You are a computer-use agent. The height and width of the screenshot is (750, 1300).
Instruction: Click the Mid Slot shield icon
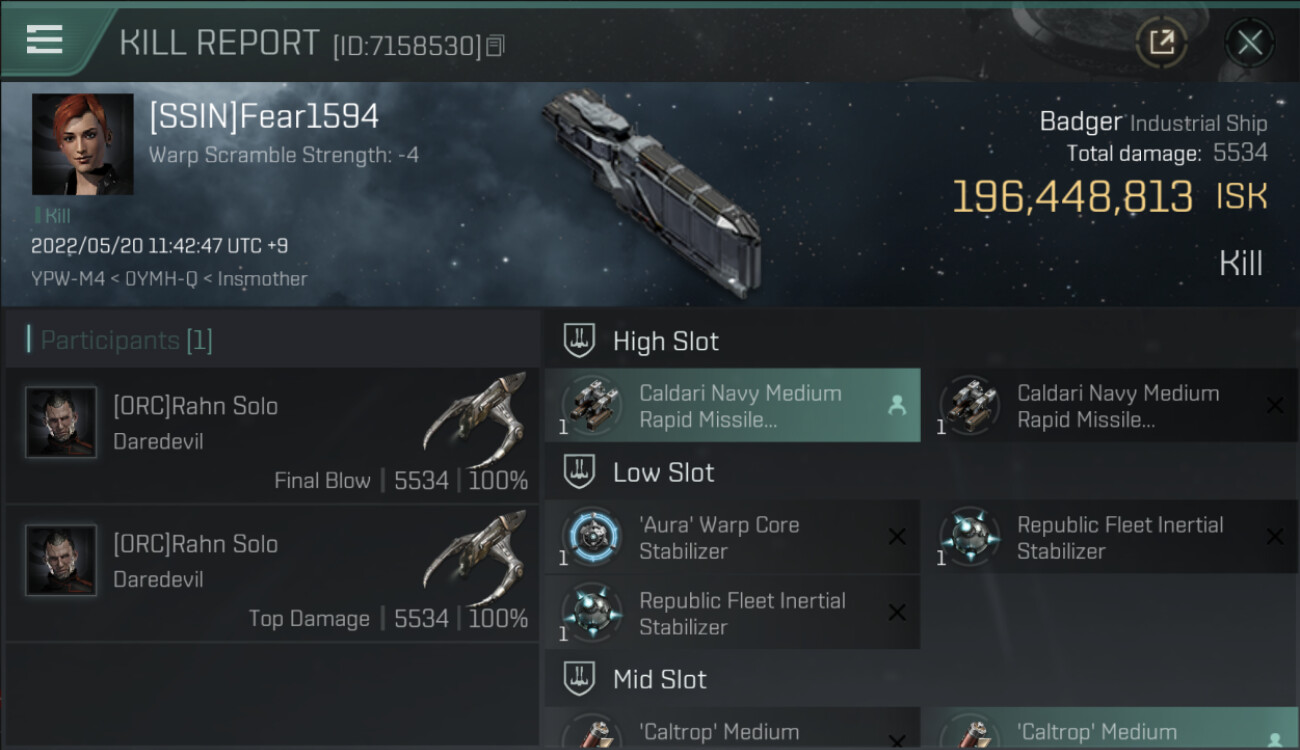[x=580, y=679]
